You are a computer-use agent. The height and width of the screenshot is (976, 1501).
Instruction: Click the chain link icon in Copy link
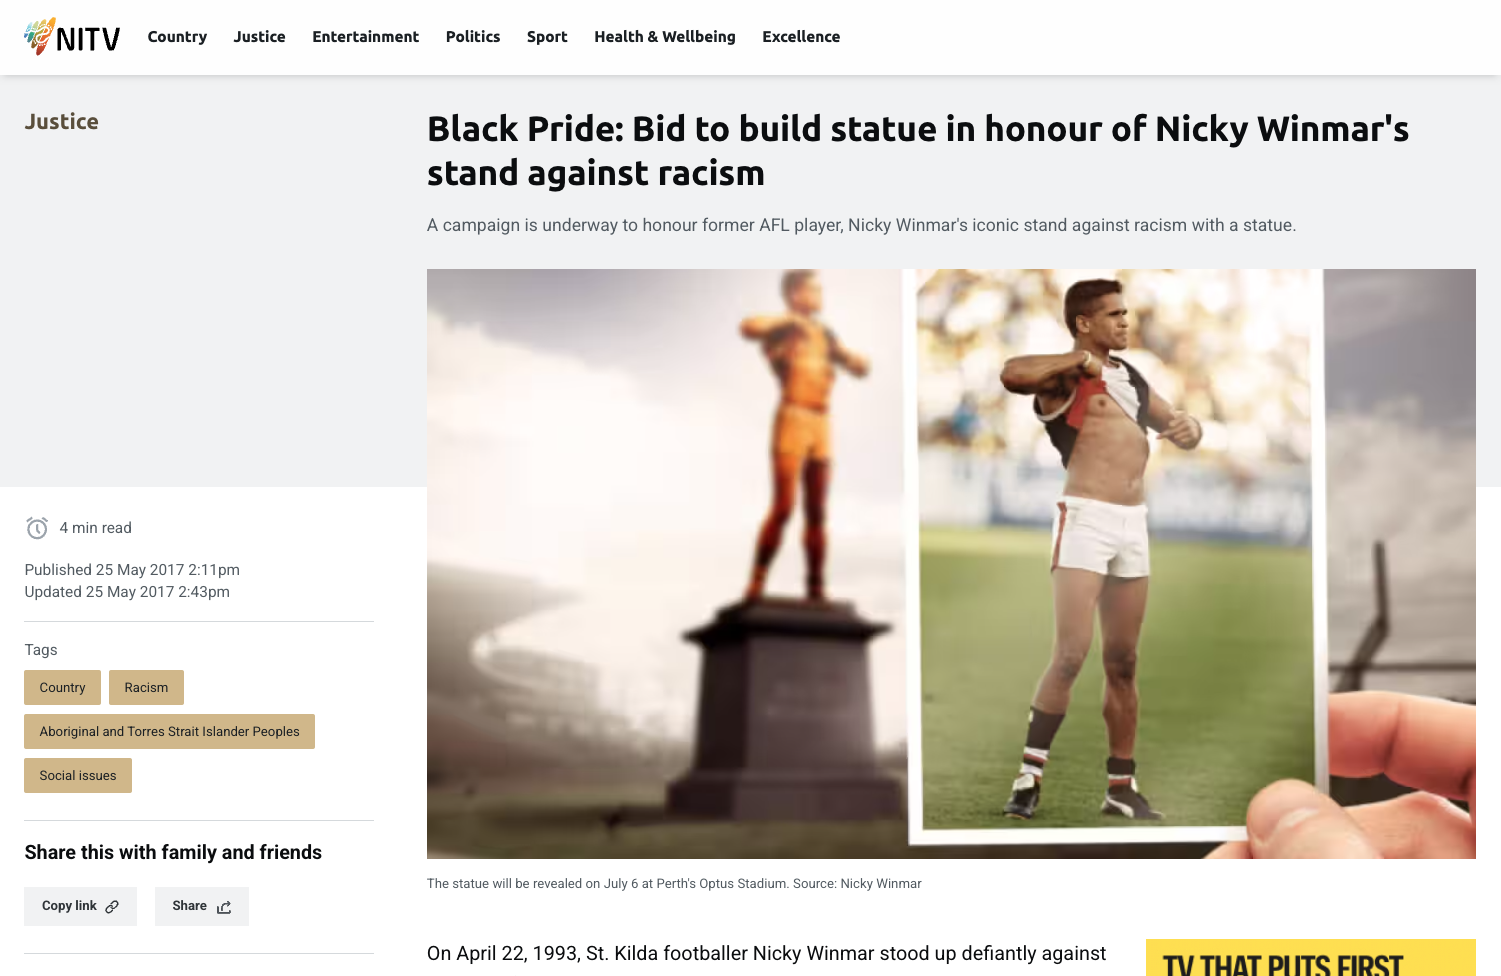tap(112, 907)
